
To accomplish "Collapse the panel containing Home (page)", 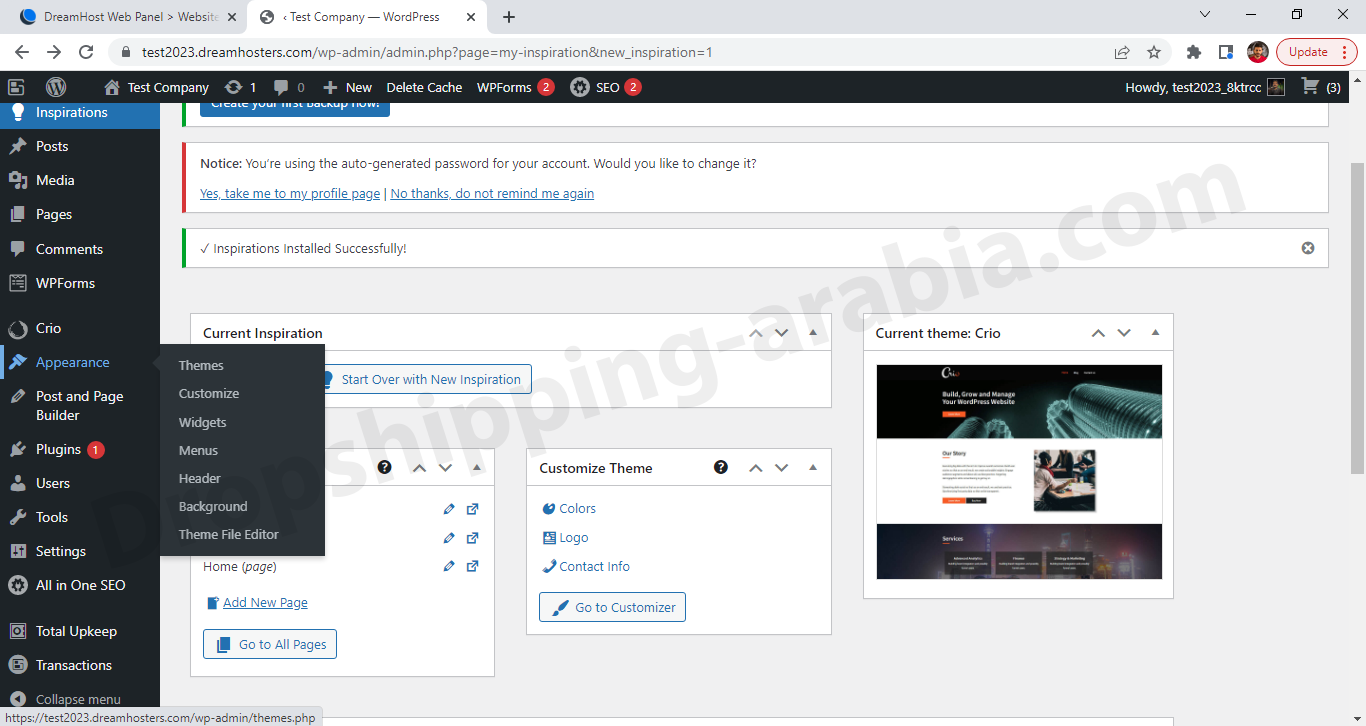I will [x=476, y=467].
